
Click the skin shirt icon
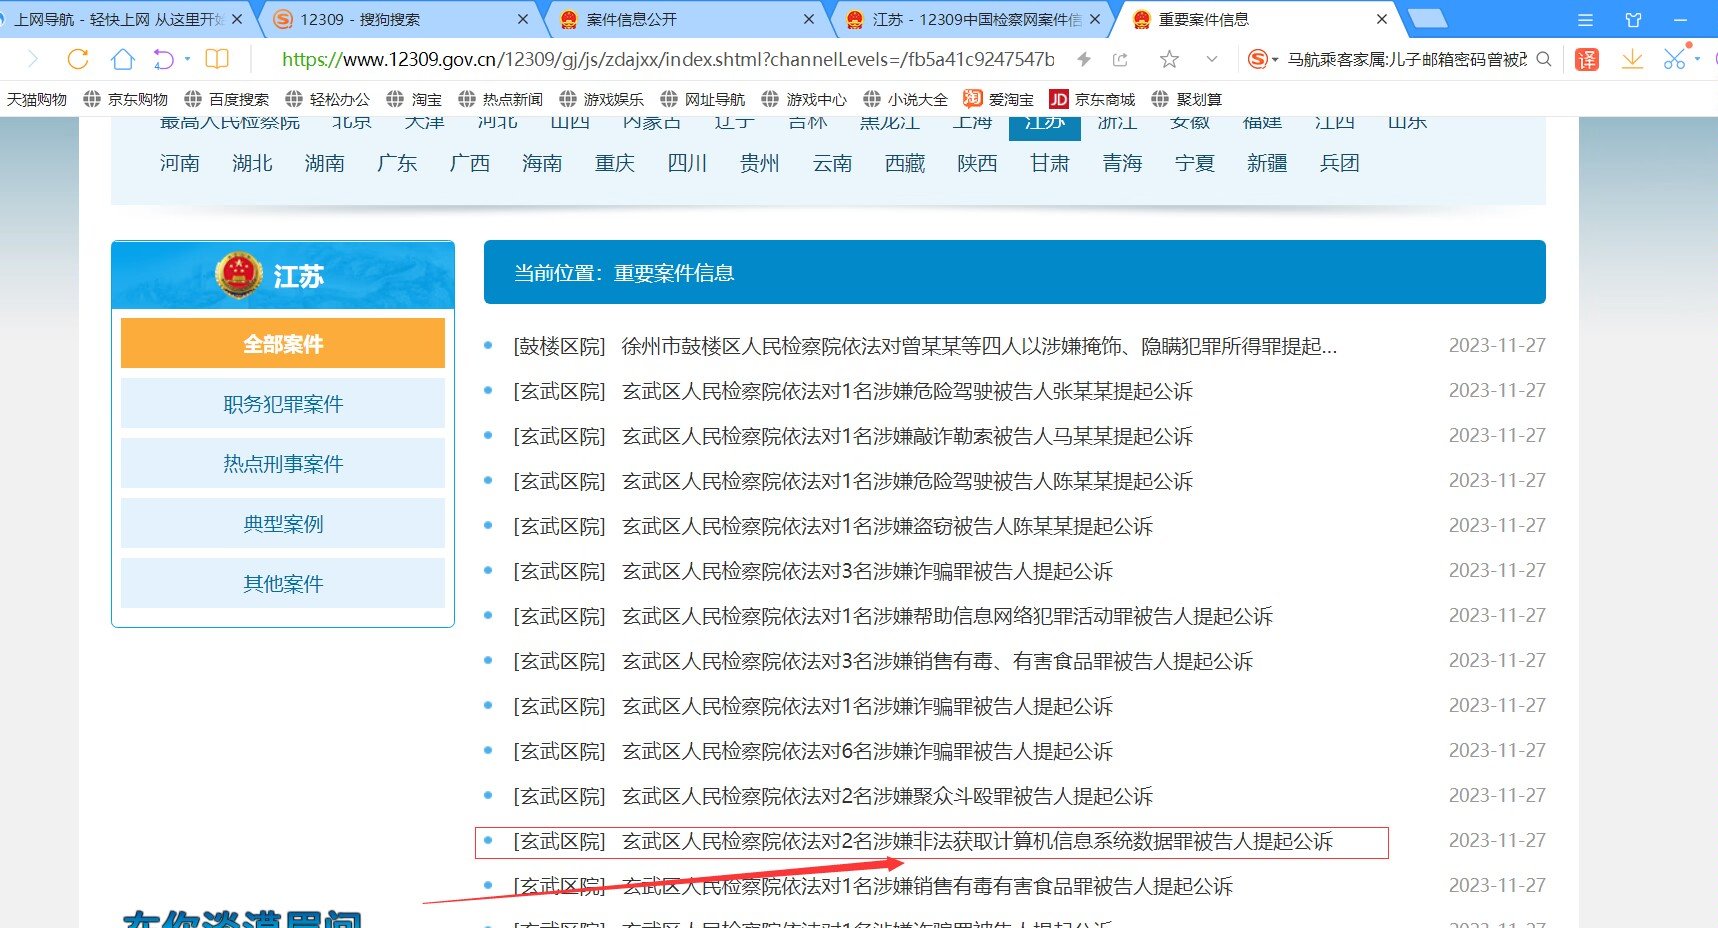coord(1634,19)
